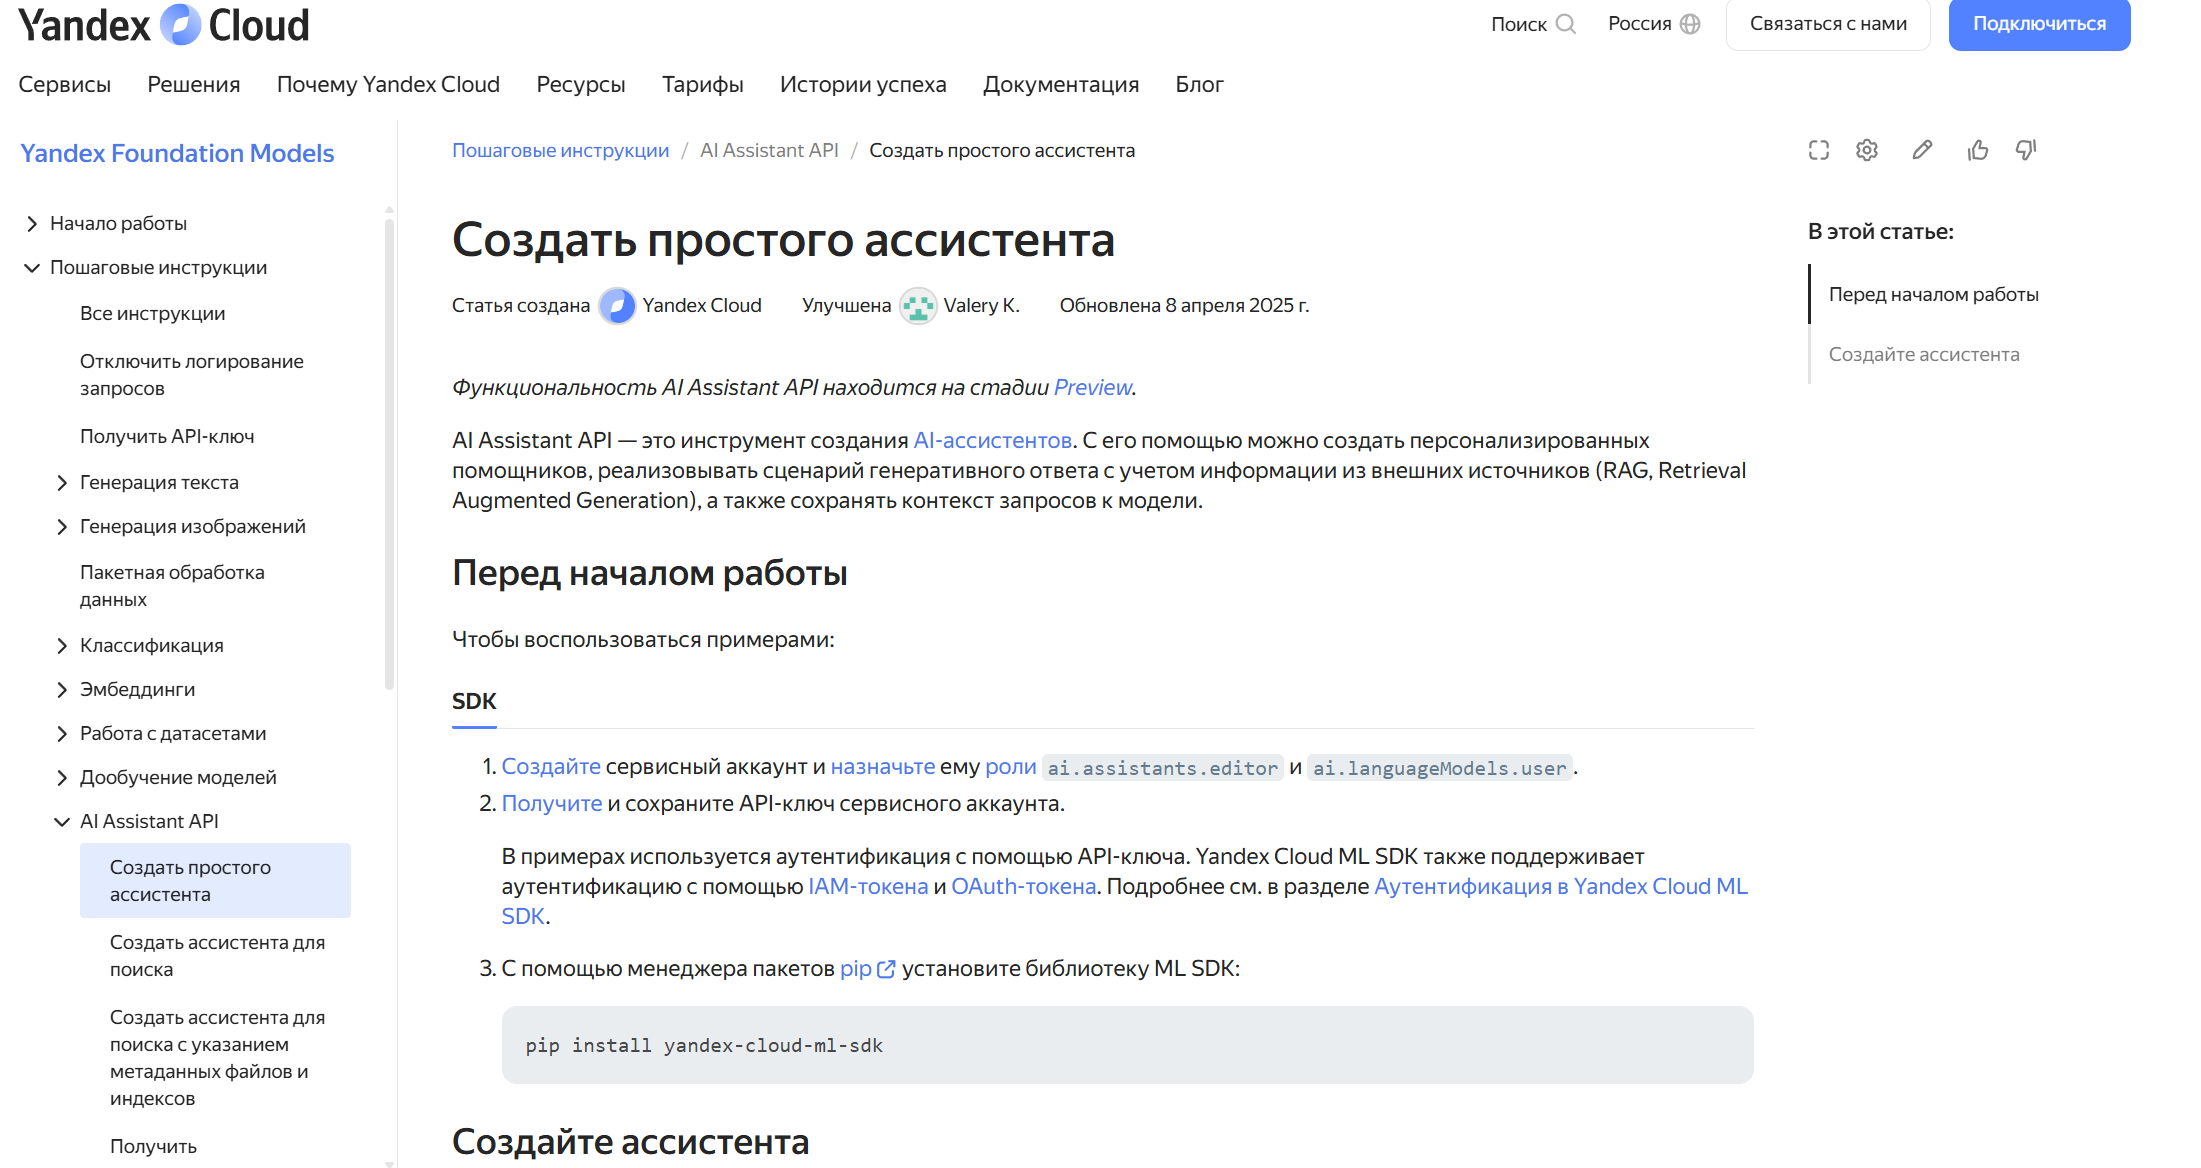Click the Получите API key link
2201x1168 pixels.
[552, 804]
